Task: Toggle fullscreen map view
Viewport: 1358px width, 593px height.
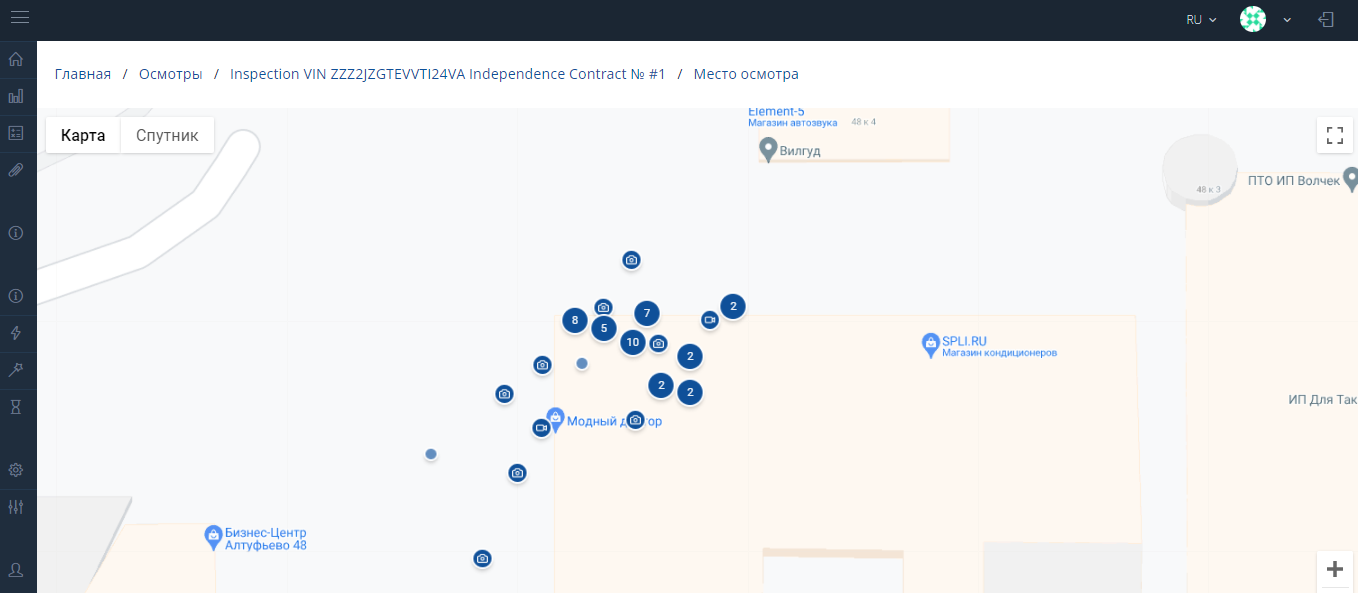Action: (1334, 135)
